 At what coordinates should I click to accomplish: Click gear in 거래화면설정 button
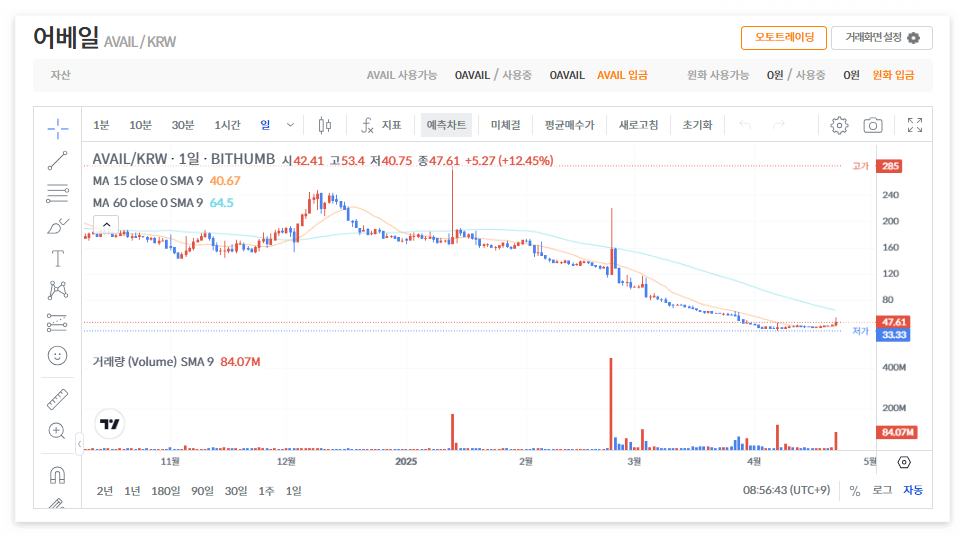pyautogui.click(x=914, y=38)
